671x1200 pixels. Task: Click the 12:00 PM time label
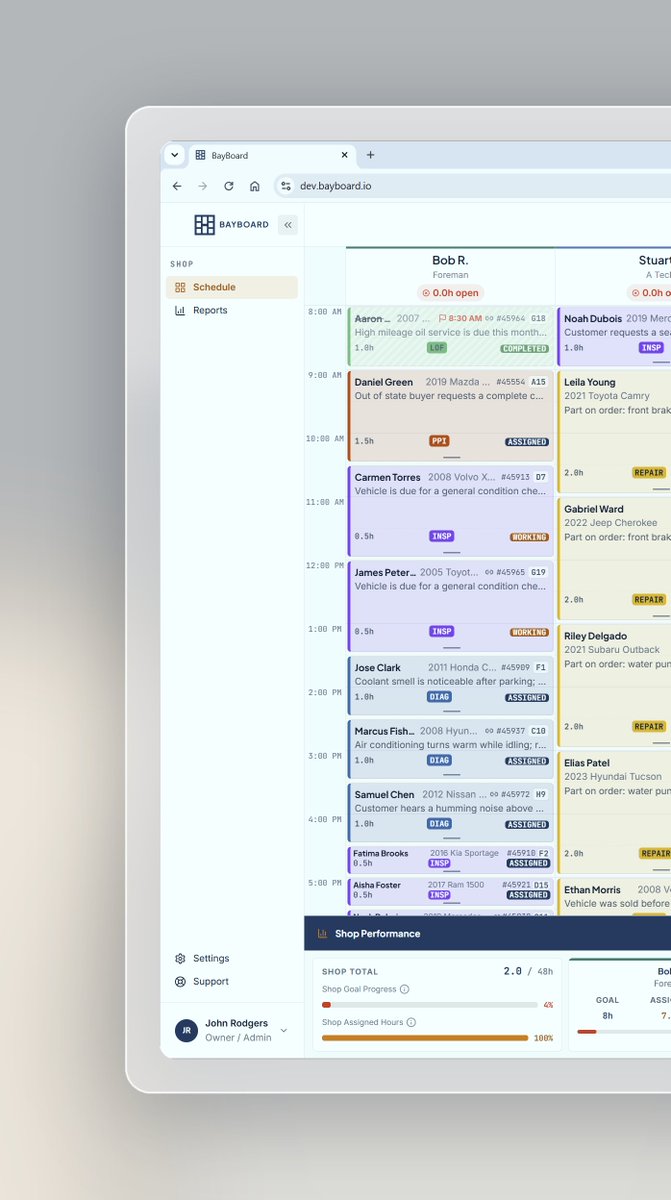(x=324, y=566)
